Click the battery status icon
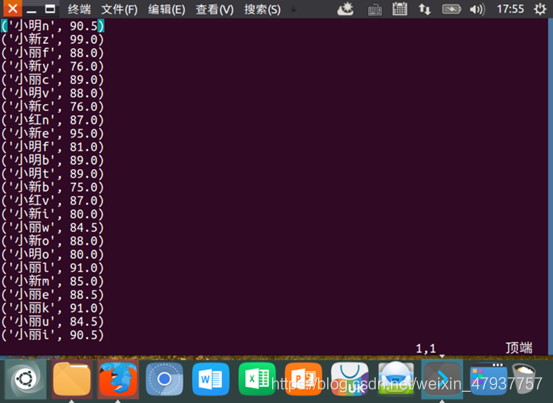 (451, 9)
